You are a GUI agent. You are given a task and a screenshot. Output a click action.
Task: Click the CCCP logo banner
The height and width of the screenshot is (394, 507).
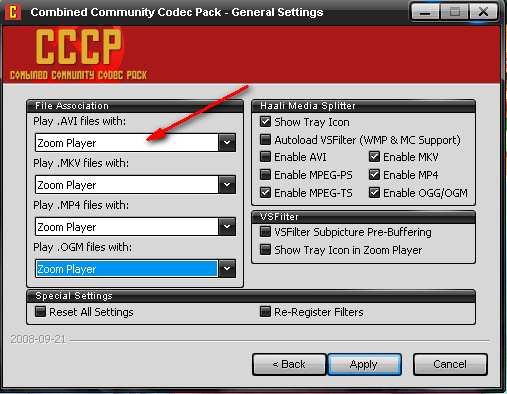(252, 54)
